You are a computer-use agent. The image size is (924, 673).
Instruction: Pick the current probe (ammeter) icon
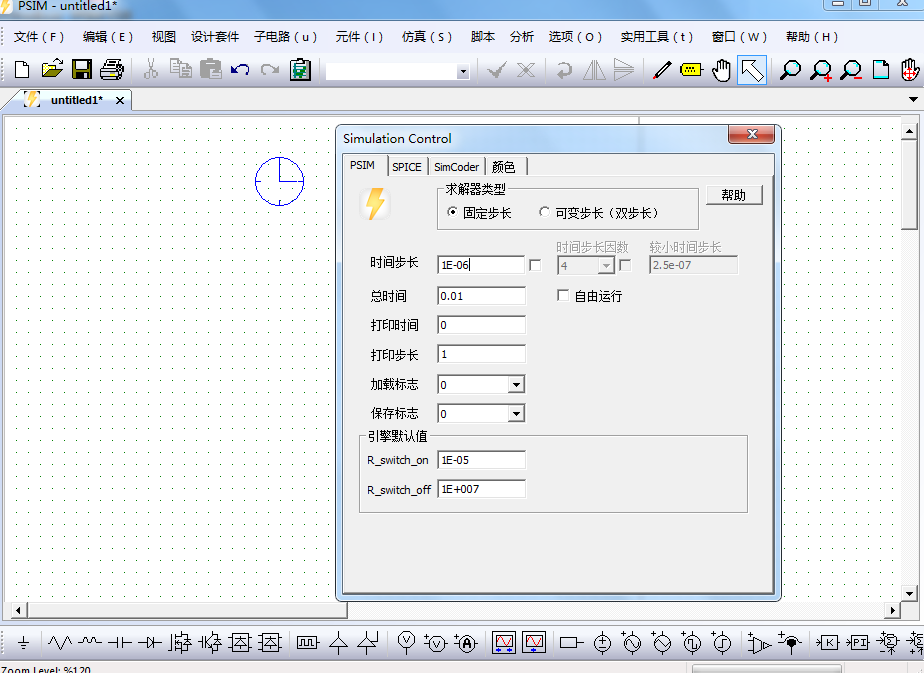pos(465,643)
